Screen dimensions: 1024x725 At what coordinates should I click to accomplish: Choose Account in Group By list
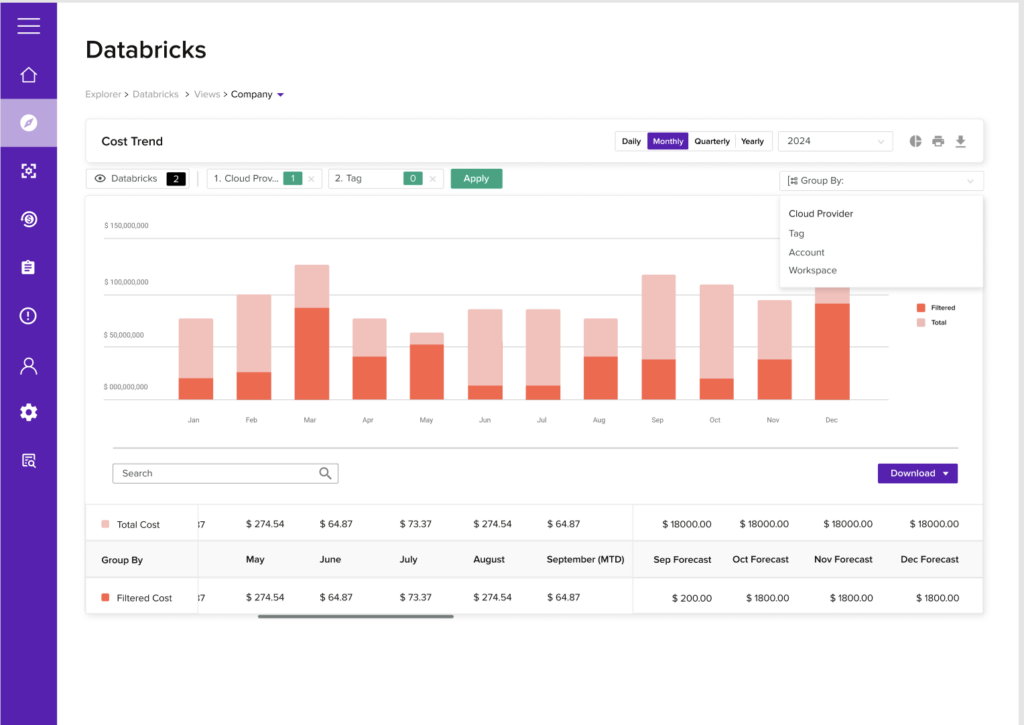pyautogui.click(x=806, y=252)
